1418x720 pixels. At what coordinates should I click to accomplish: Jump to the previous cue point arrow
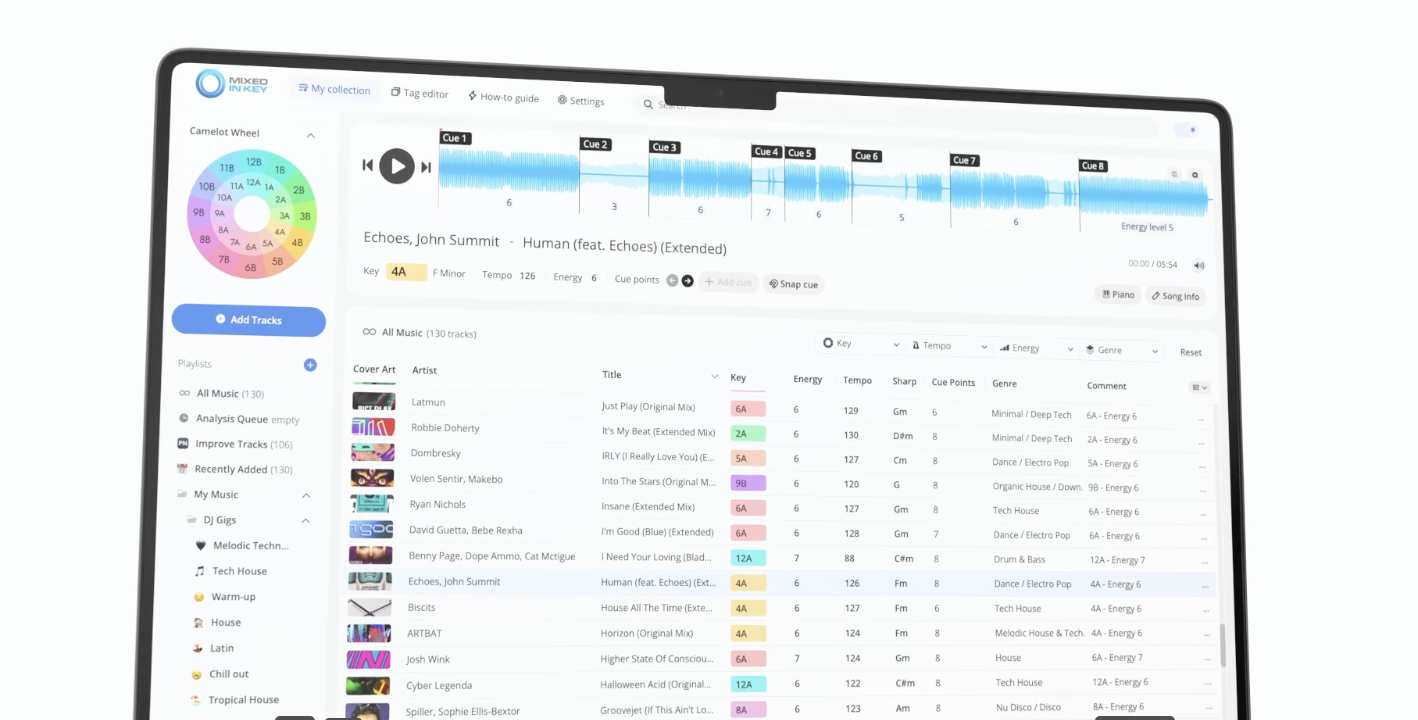(x=672, y=281)
